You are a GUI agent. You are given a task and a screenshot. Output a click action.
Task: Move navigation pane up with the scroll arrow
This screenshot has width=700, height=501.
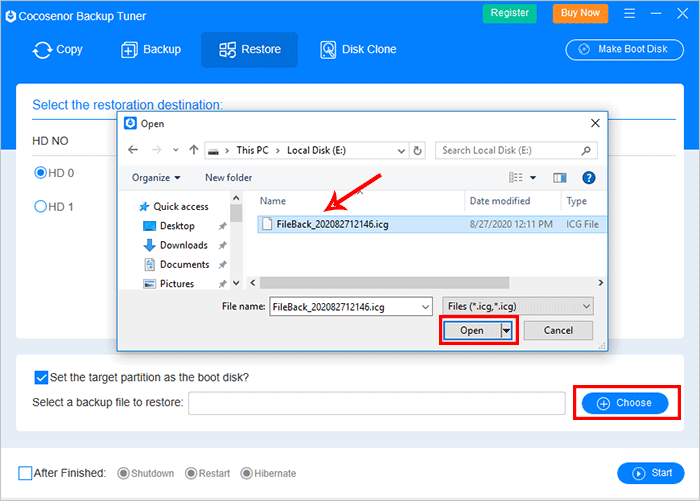[236, 198]
